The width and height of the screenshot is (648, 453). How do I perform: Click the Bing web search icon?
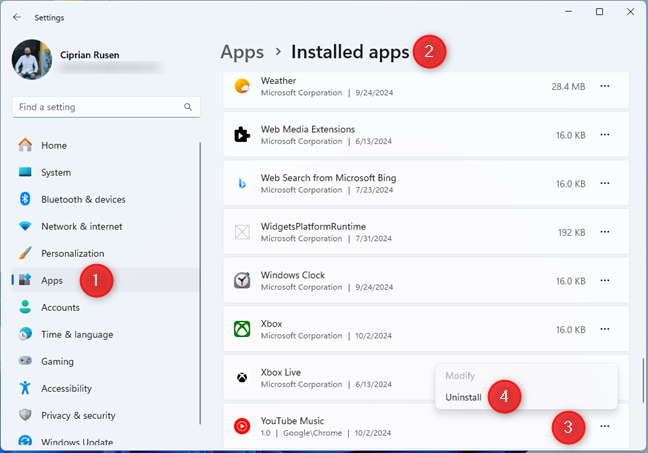pos(242,183)
